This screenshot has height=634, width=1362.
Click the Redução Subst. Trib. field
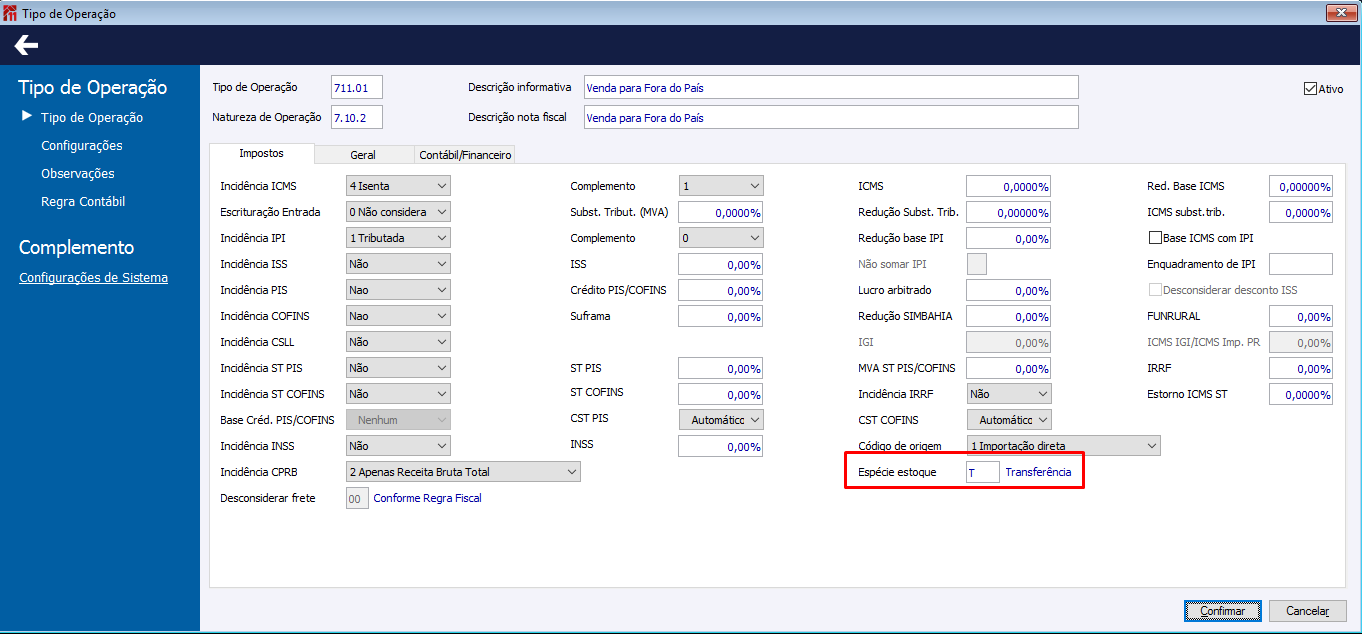click(1009, 212)
